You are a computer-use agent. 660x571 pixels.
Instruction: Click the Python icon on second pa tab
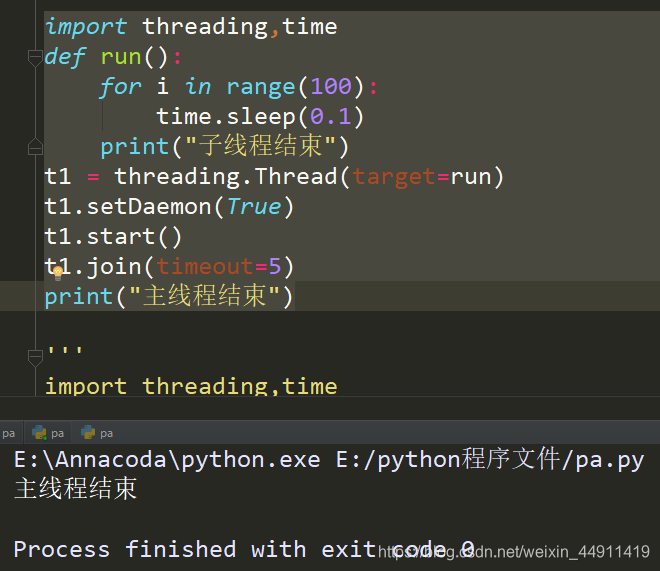tap(39, 433)
